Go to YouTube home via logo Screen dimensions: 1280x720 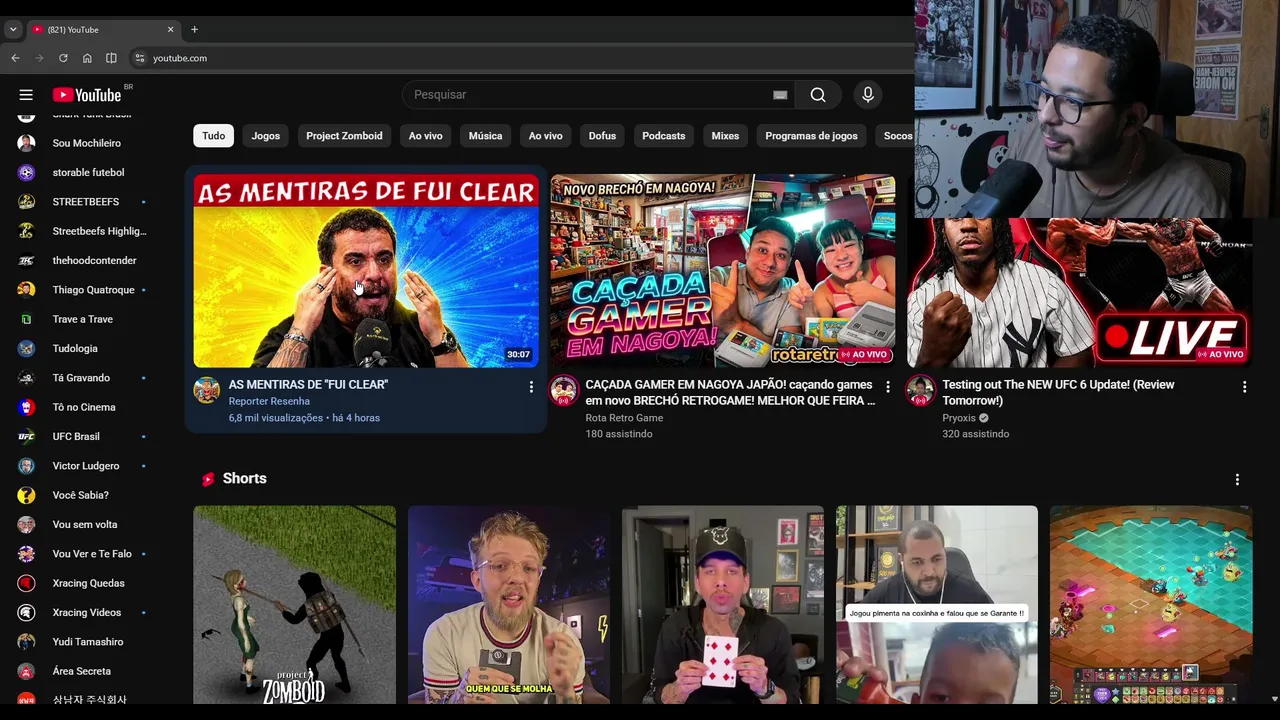tap(87, 95)
